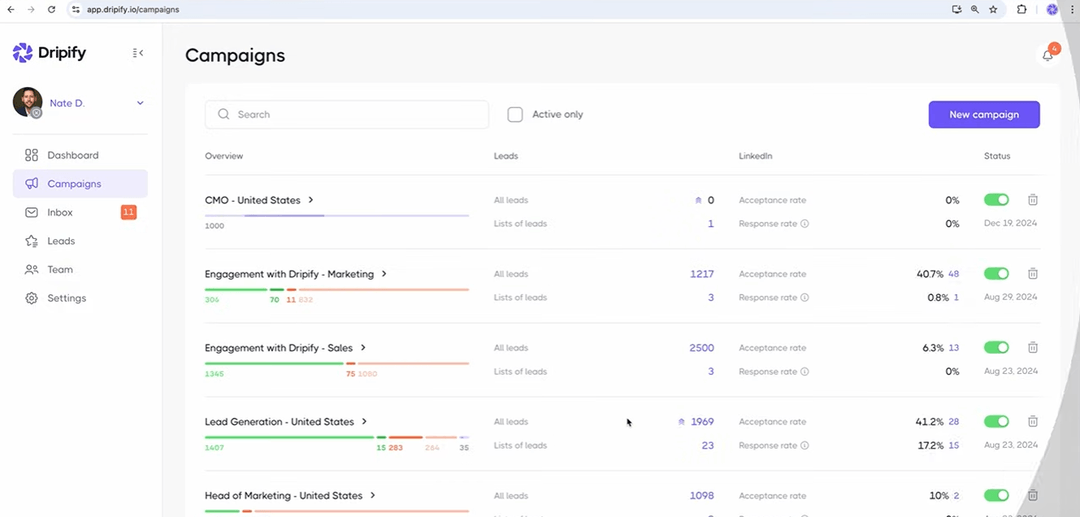The image size is (1080, 517).
Task: Open Engagement with Dripify - Marketing campaign
Action: [x=289, y=274]
